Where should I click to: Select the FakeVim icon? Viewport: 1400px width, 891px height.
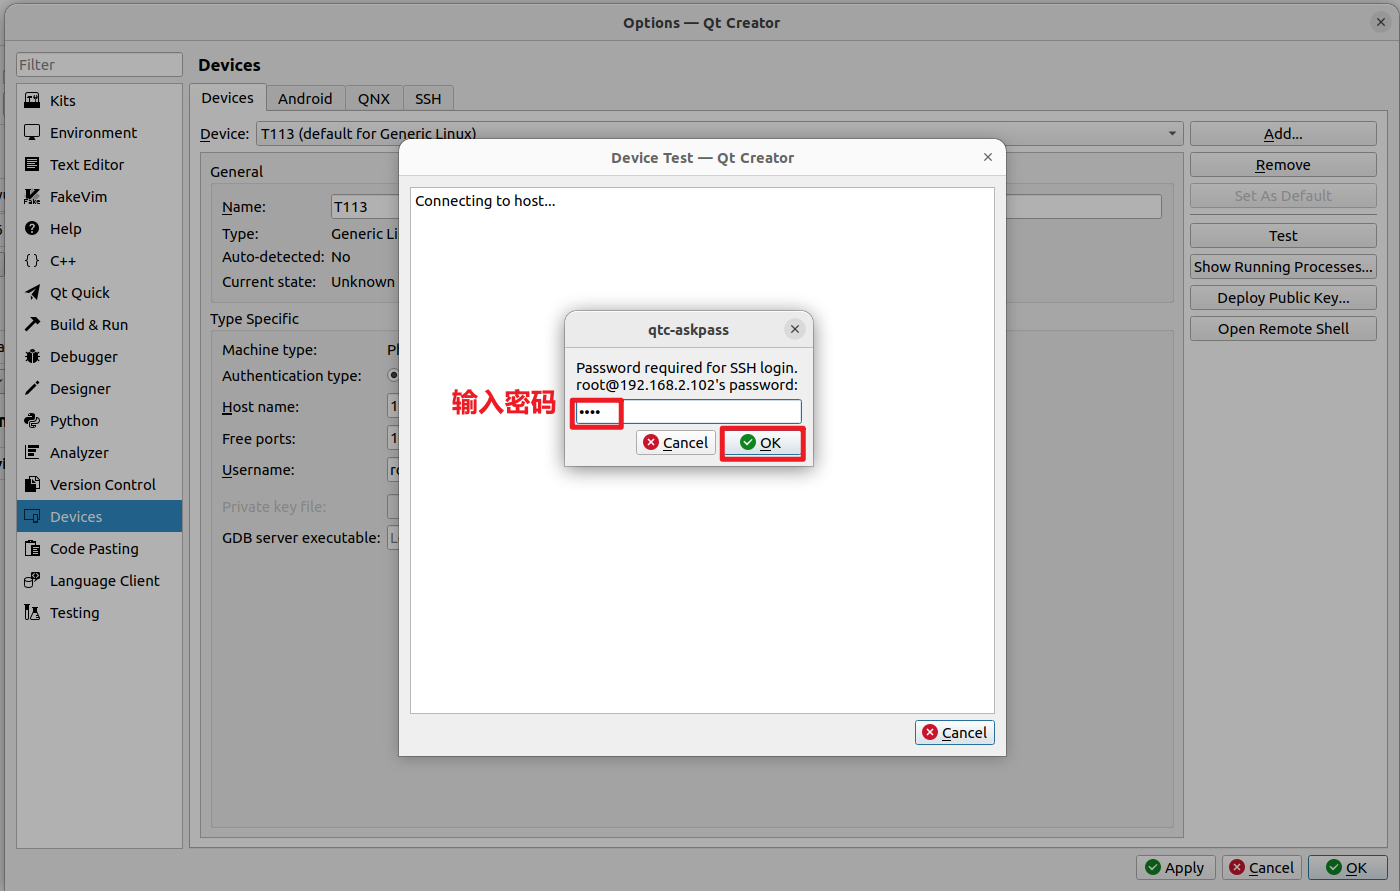pyautogui.click(x=32, y=196)
